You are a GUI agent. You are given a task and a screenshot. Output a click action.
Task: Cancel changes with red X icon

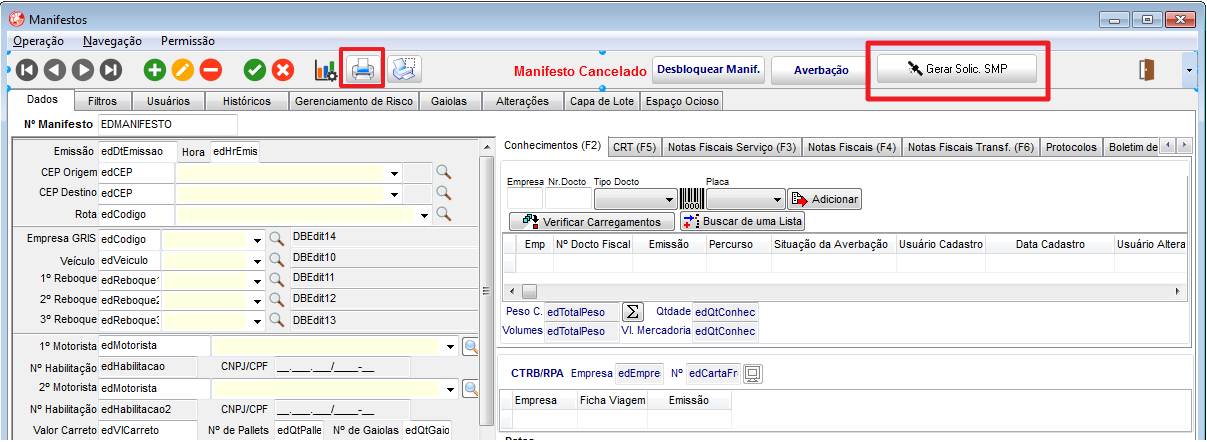coord(283,70)
